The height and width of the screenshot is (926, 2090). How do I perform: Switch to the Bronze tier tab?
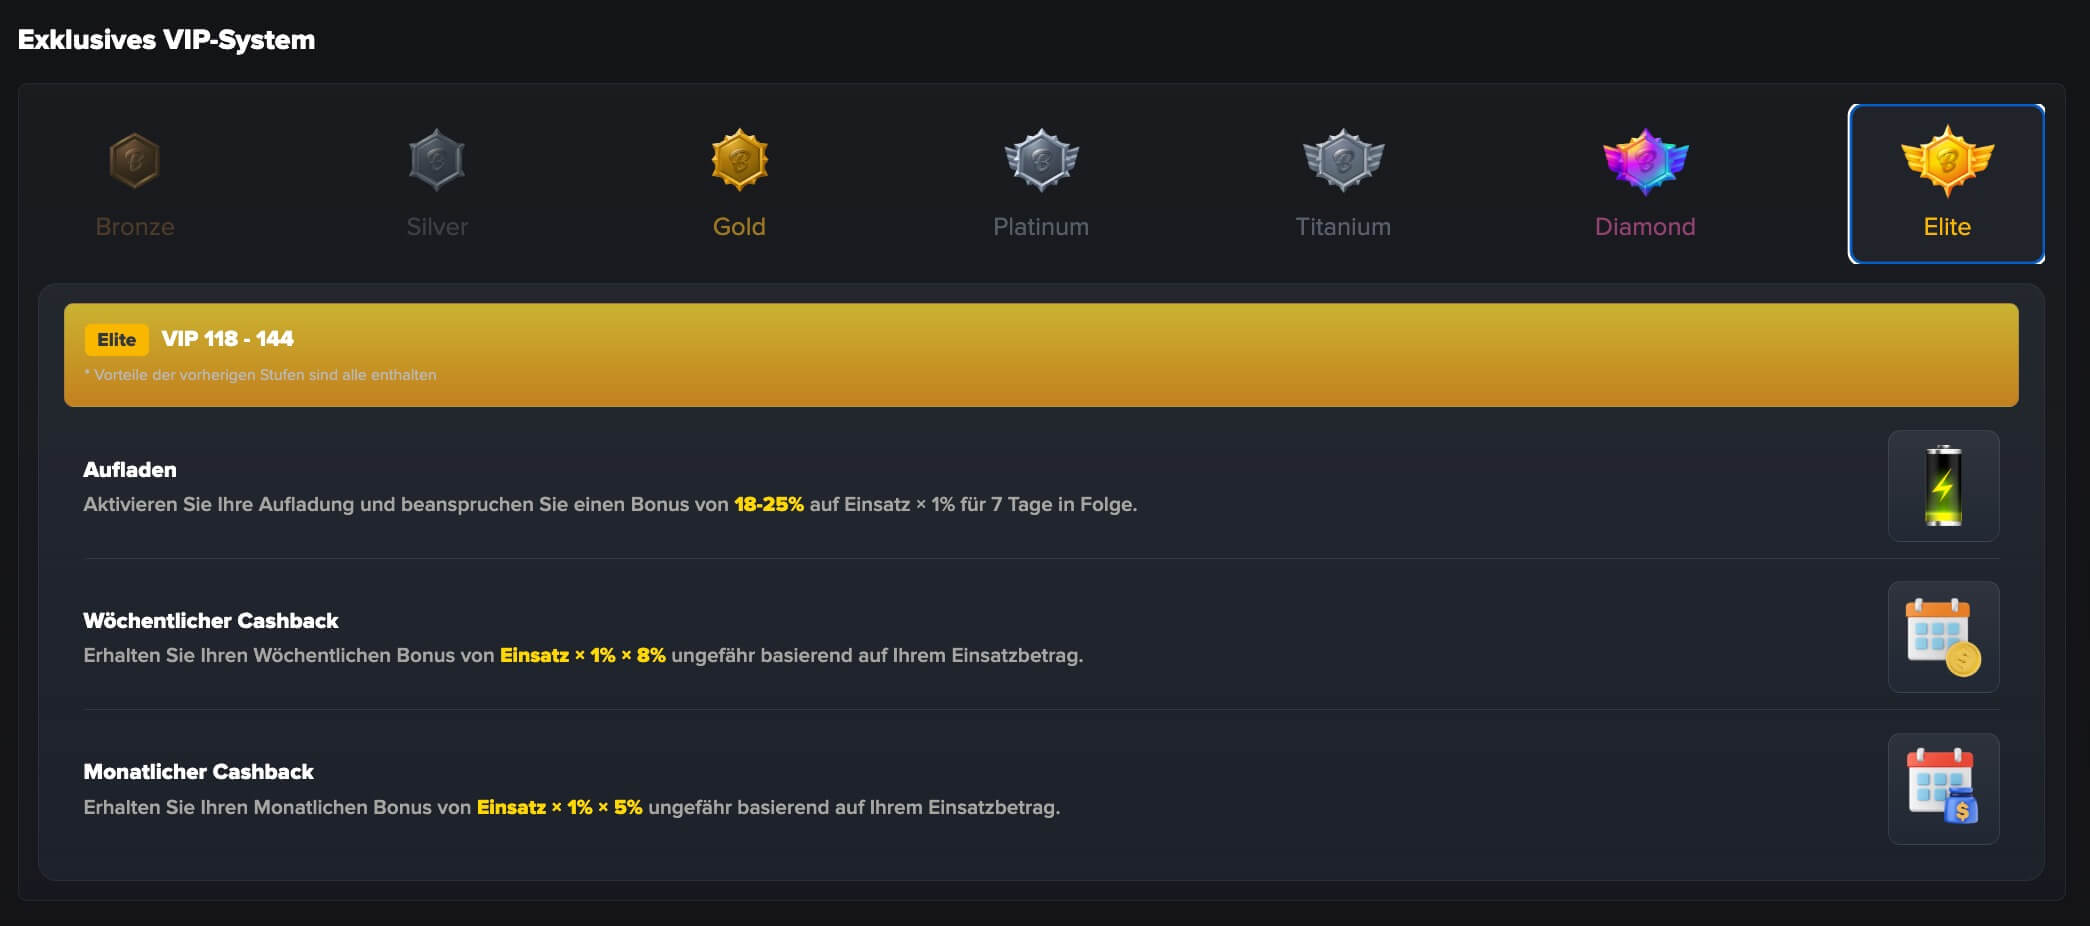[135, 227]
